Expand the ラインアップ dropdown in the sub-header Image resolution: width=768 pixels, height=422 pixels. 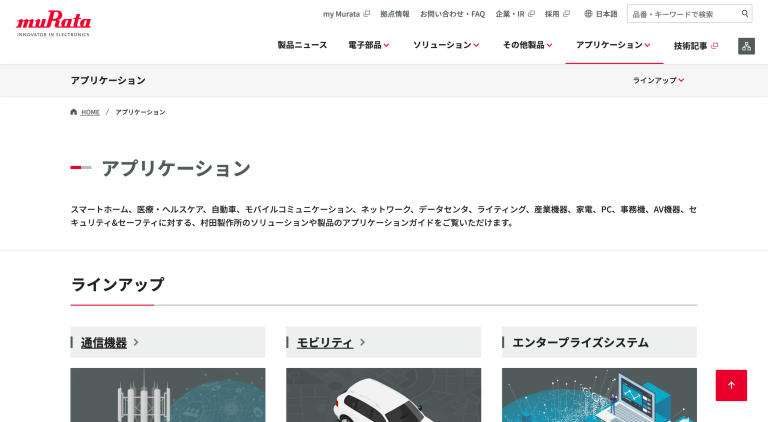(x=658, y=80)
